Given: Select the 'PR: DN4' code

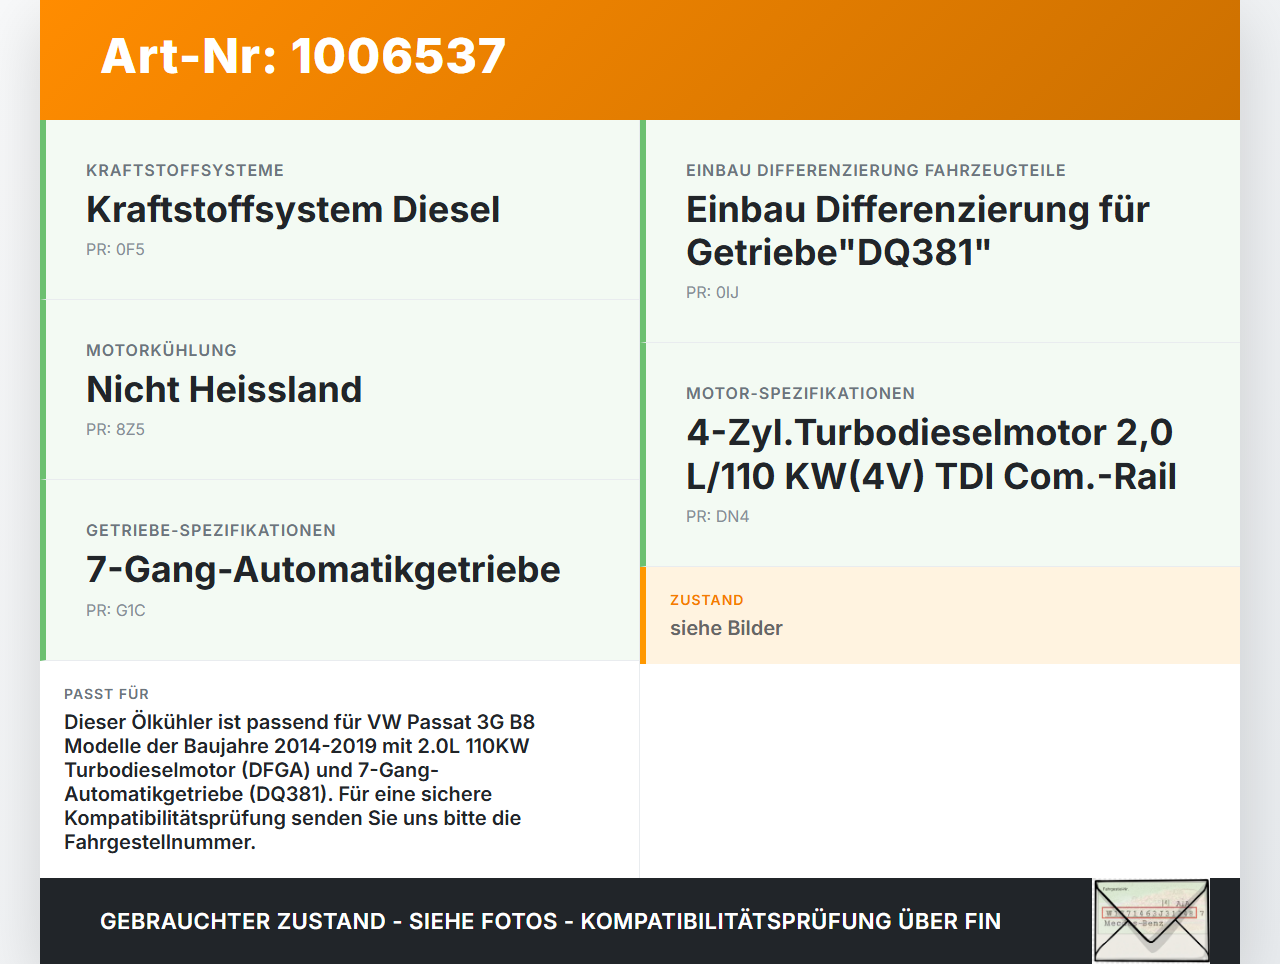Looking at the screenshot, I should tap(717, 516).
